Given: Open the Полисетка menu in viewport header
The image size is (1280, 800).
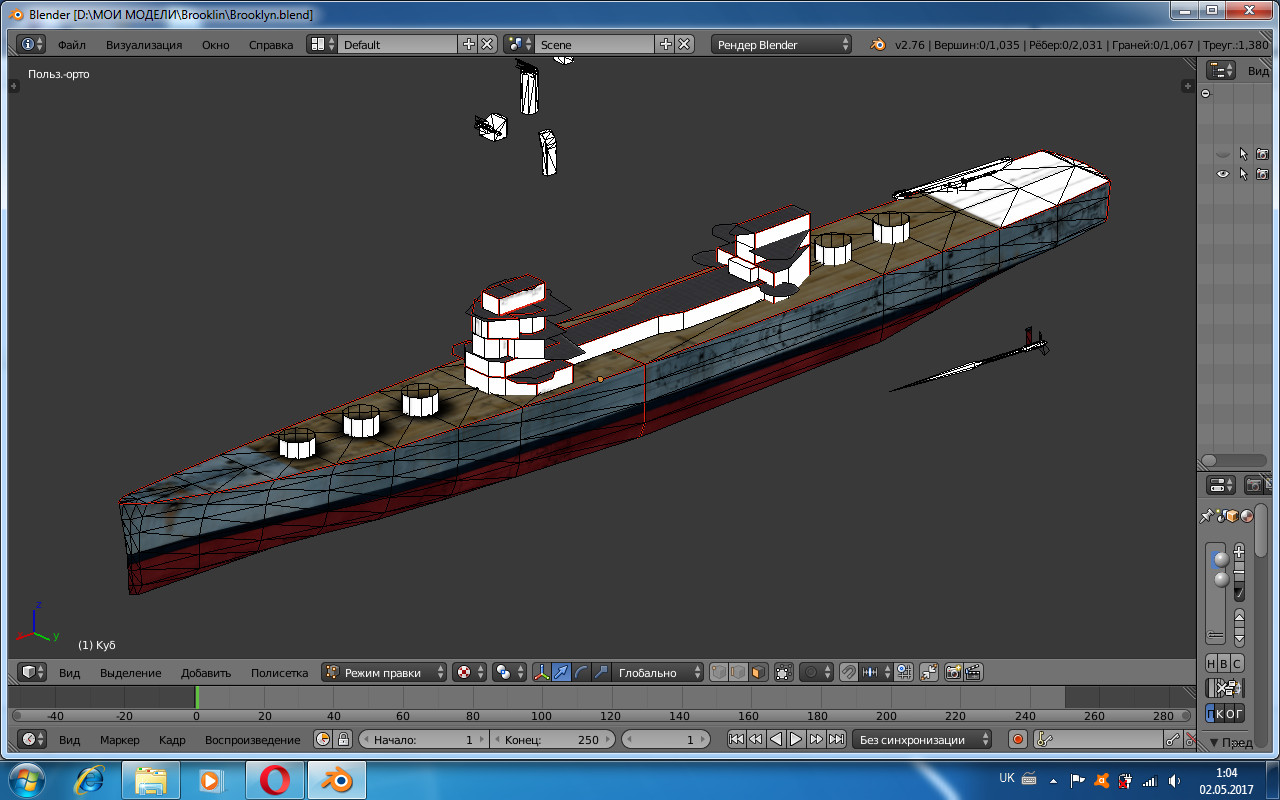Looking at the screenshot, I should coord(279,673).
